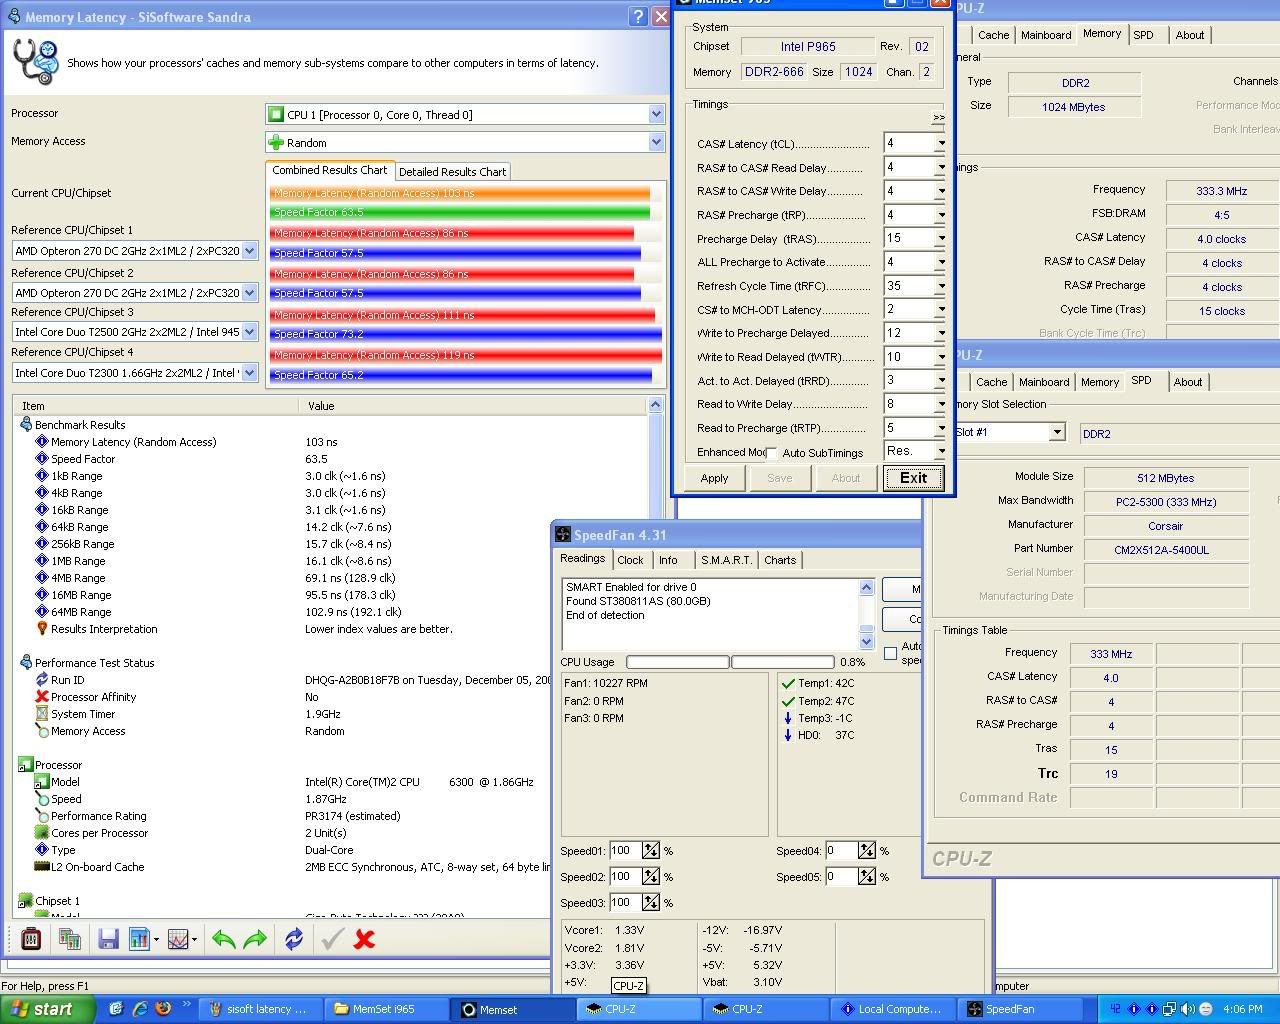Click the Speed01 value field in SpeedFan
1280x1024 pixels.
[625, 851]
